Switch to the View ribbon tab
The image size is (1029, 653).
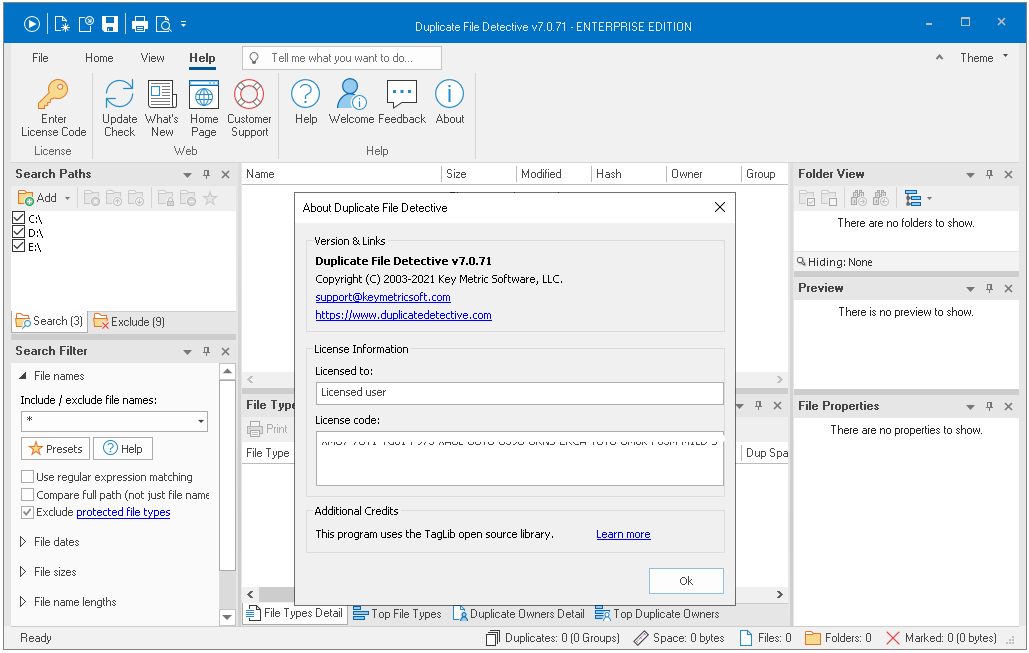click(152, 58)
